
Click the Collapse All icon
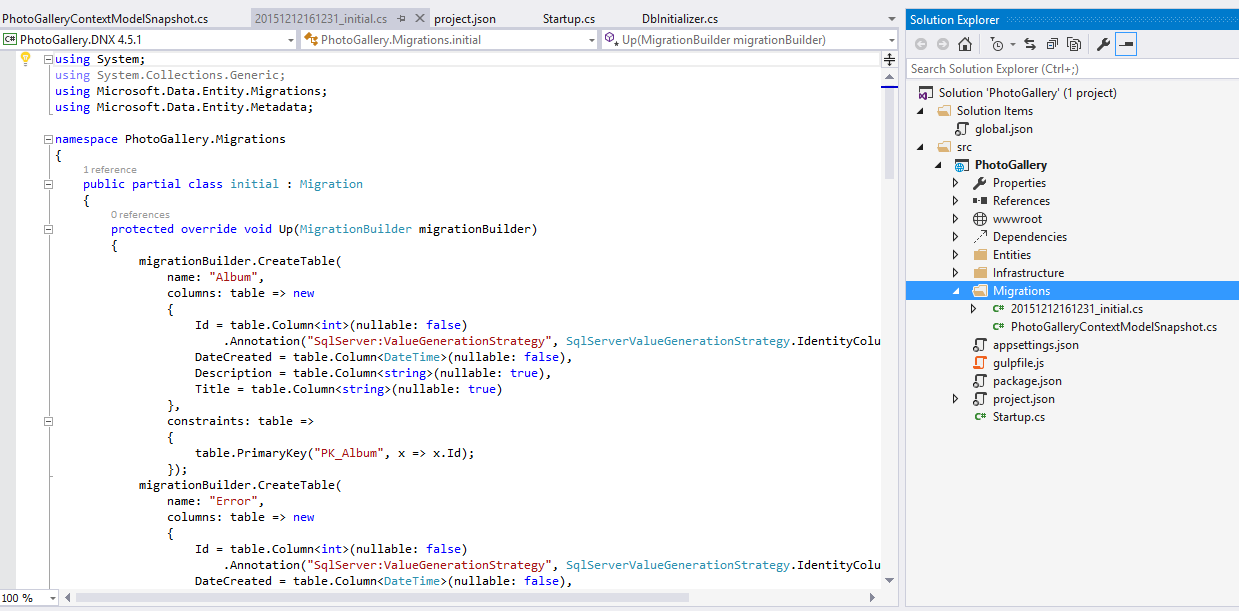click(x=1052, y=44)
